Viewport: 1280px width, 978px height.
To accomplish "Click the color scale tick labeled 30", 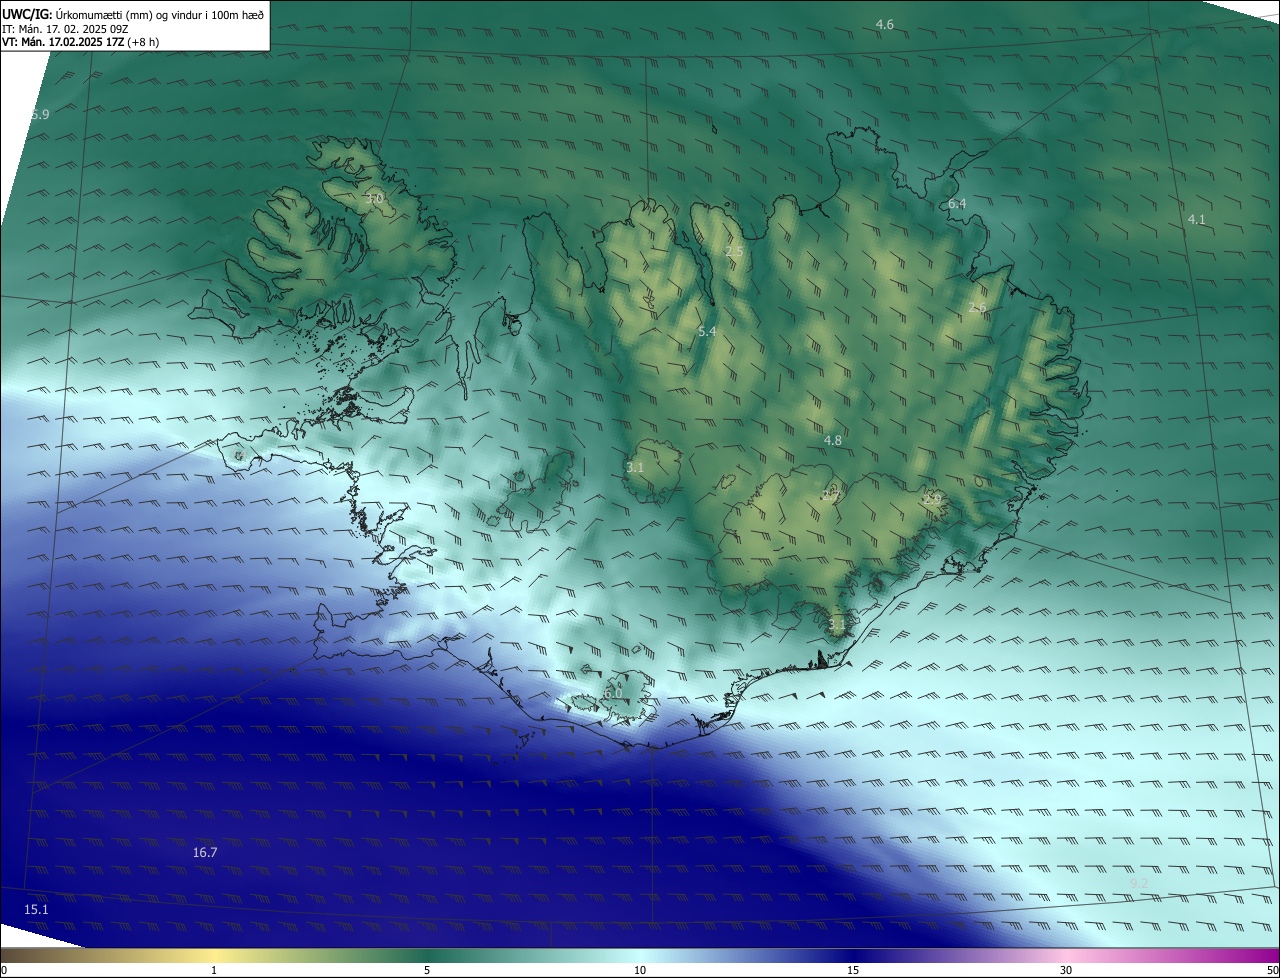I will tap(1066, 970).
